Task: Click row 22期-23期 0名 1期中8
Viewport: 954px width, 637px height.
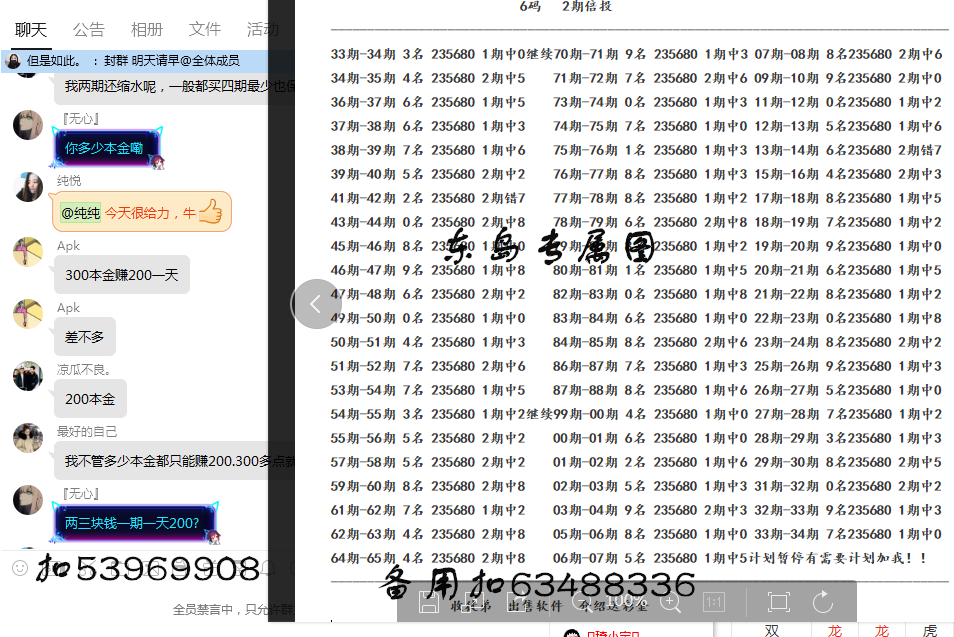Action: point(848,318)
